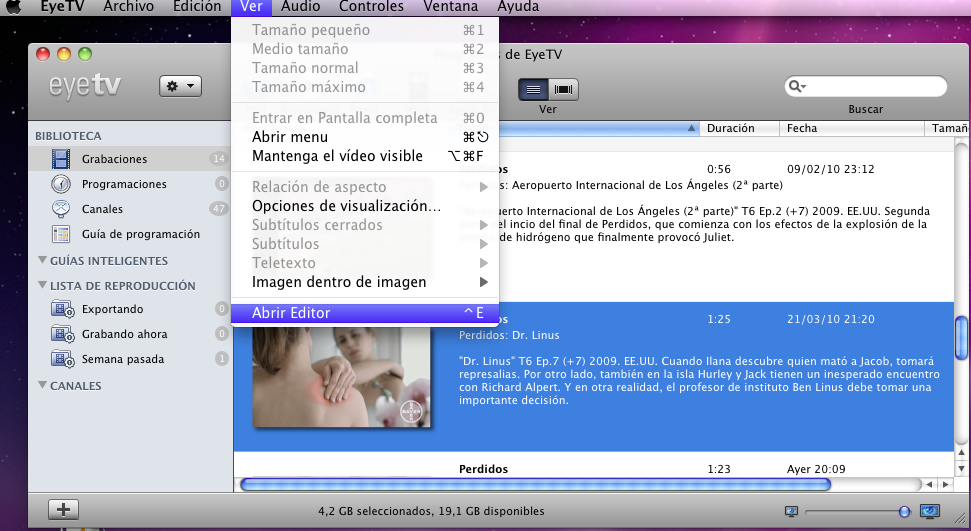Viewport: 971px width, 531px height.
Task: Open Canales satellite dish icon
Action: 61,209
